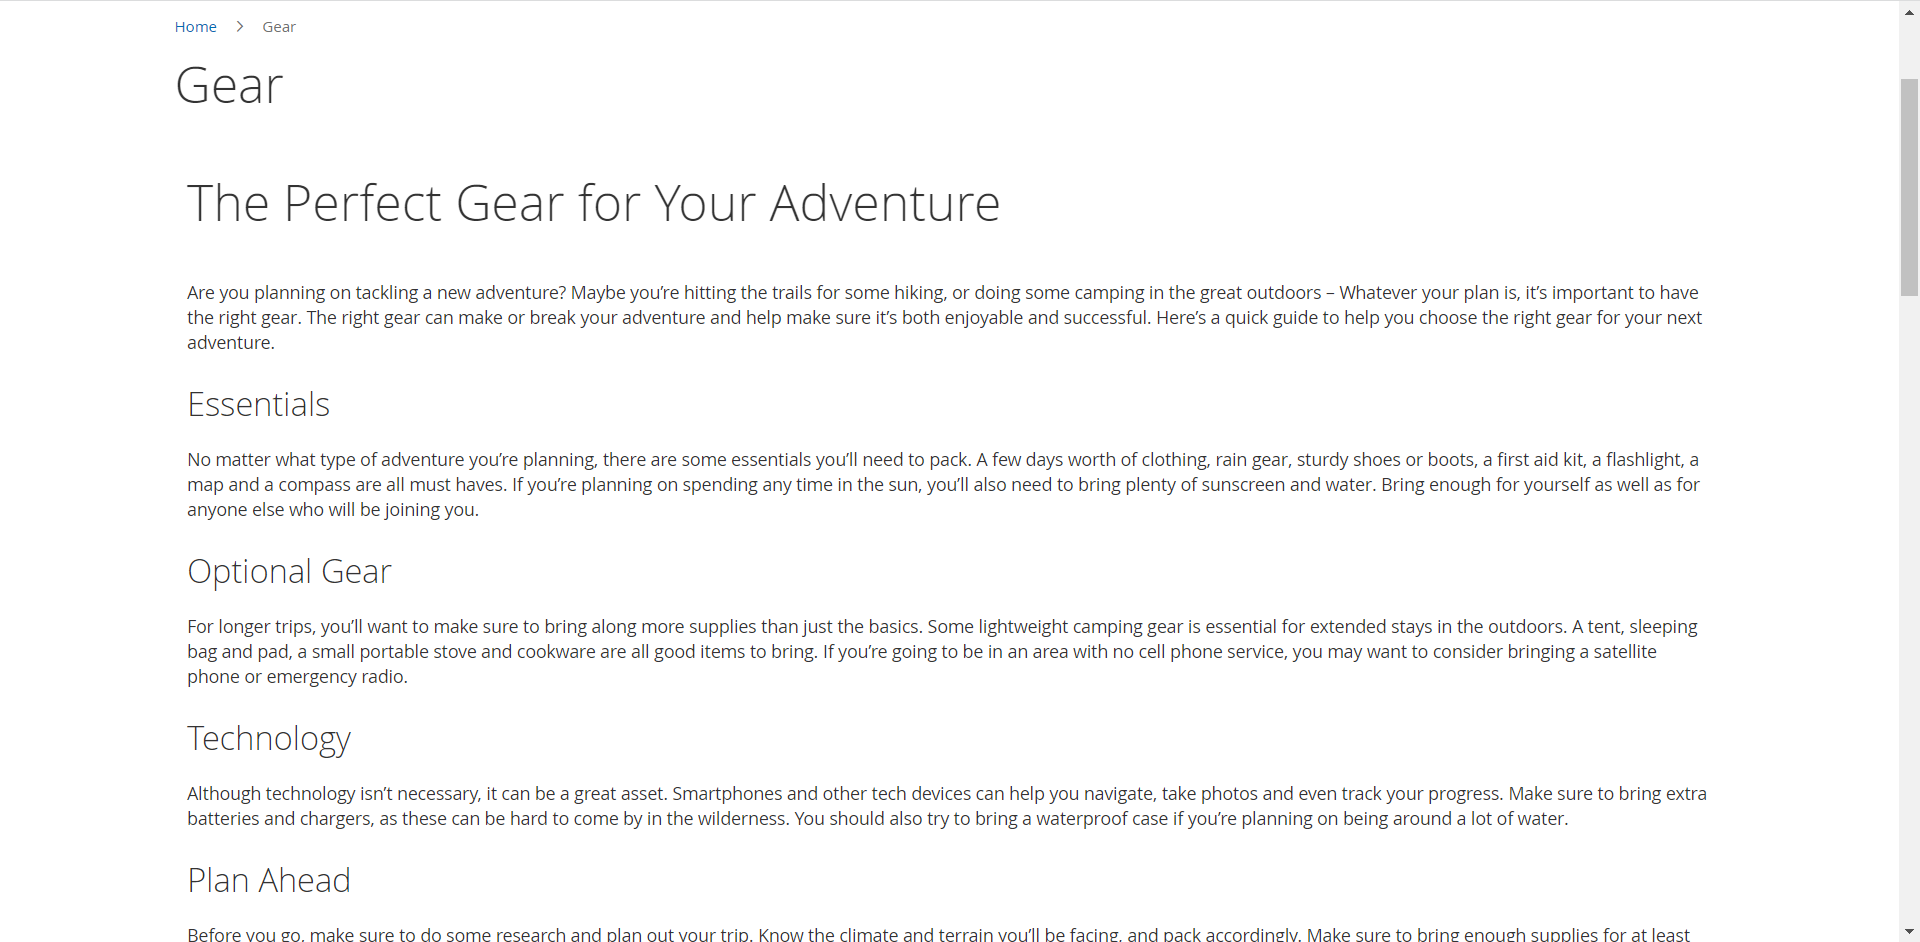Screen dimensions: 1920x942
Task: Click the paragraph under Optional Gear heading
Action: [x=944, y=652]
